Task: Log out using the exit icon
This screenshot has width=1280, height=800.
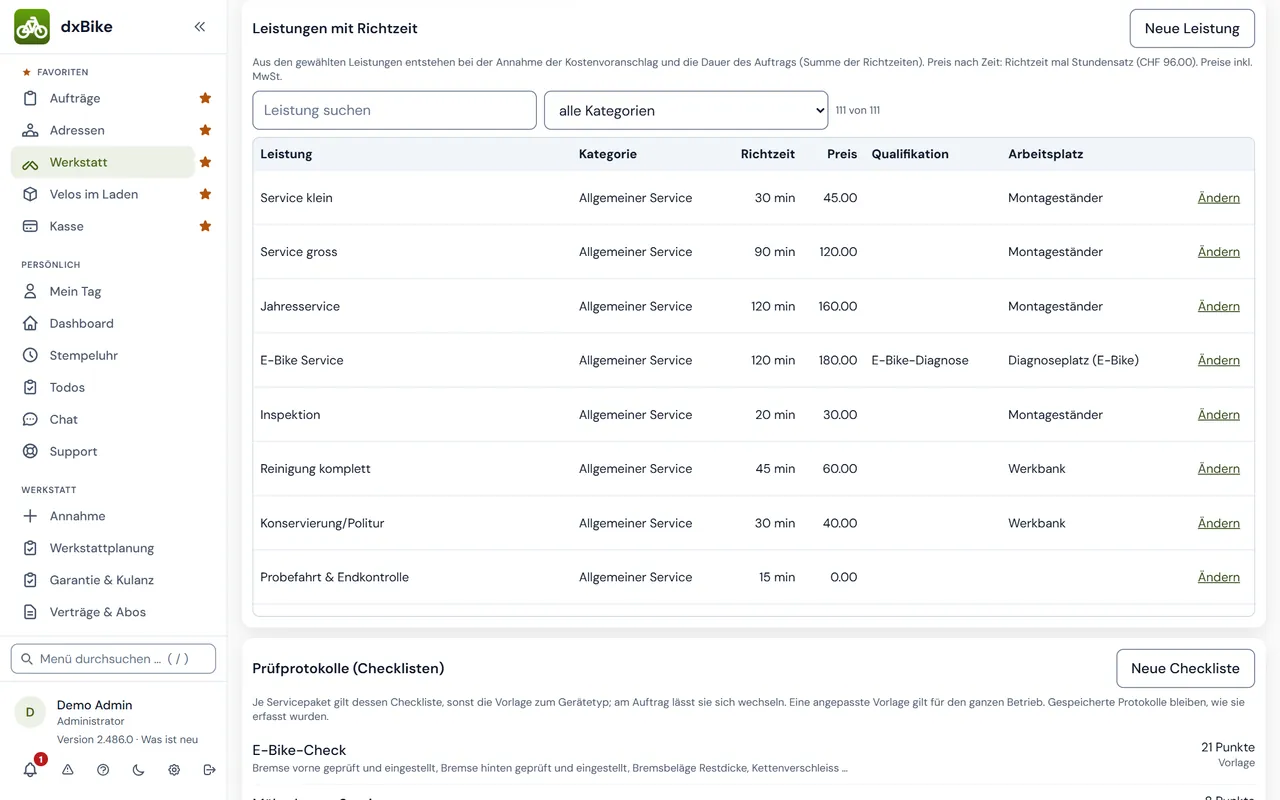Action: coord(209,770)
